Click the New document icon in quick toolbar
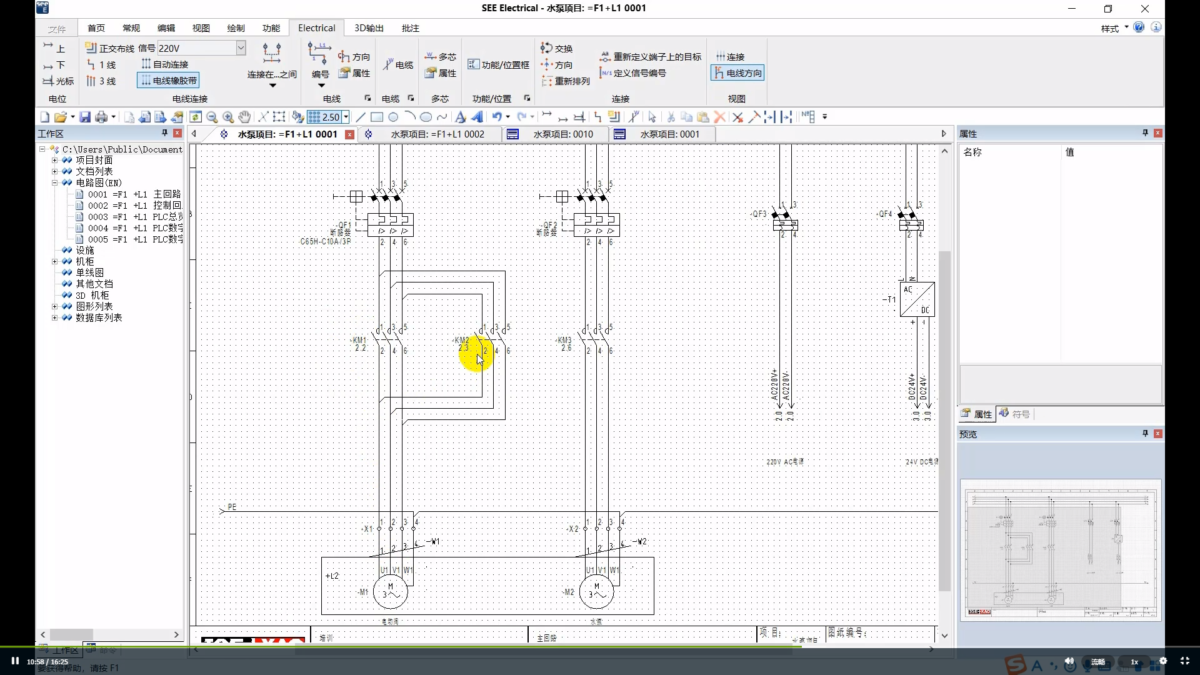 pyautogui.click(x=44, y=117)
